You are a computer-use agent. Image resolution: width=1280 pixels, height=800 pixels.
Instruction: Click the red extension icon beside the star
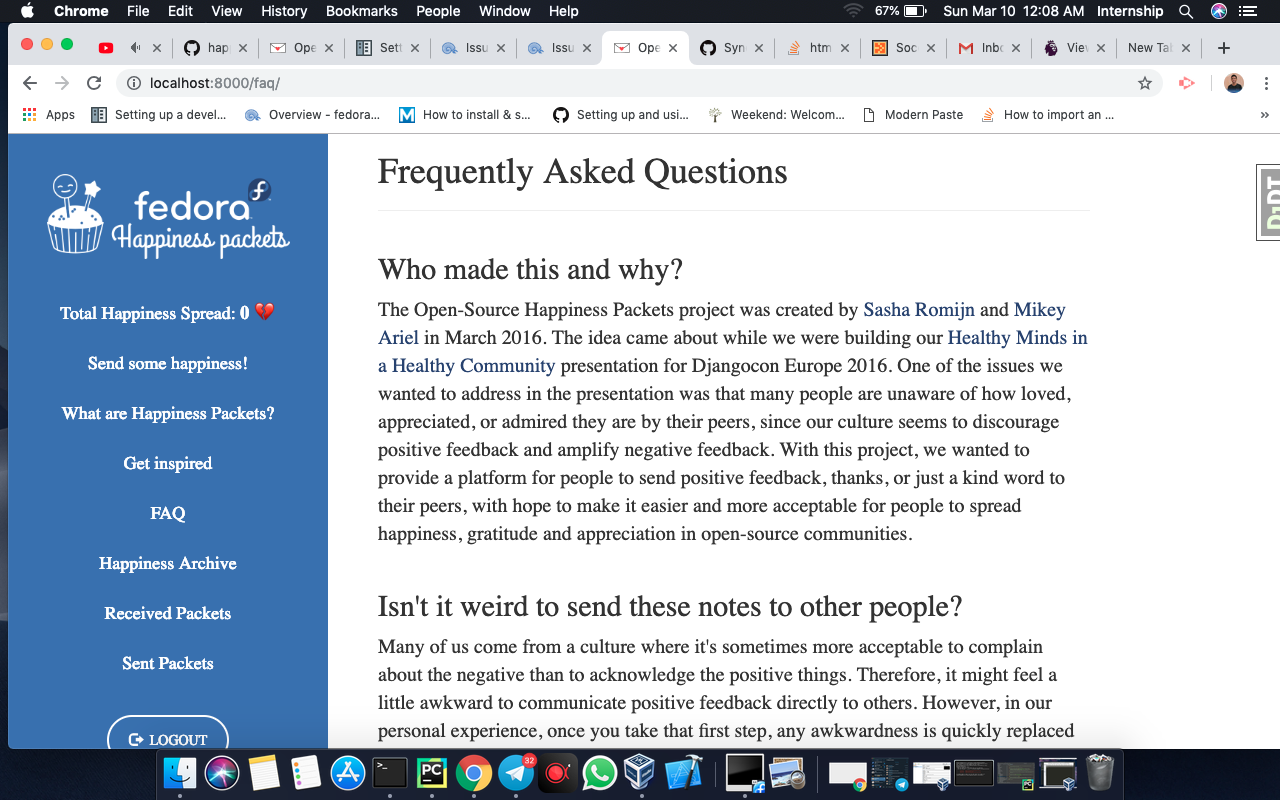(x=1187, y=83)
